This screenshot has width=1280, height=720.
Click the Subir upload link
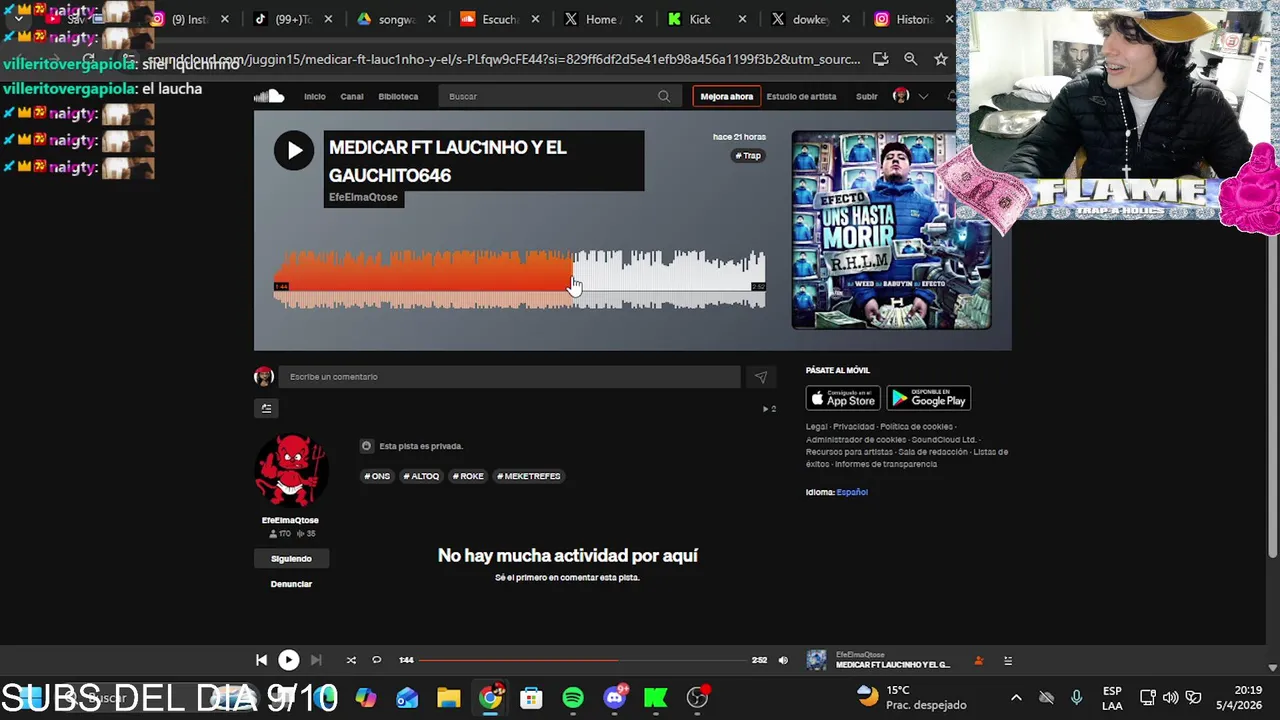[867, 97]
